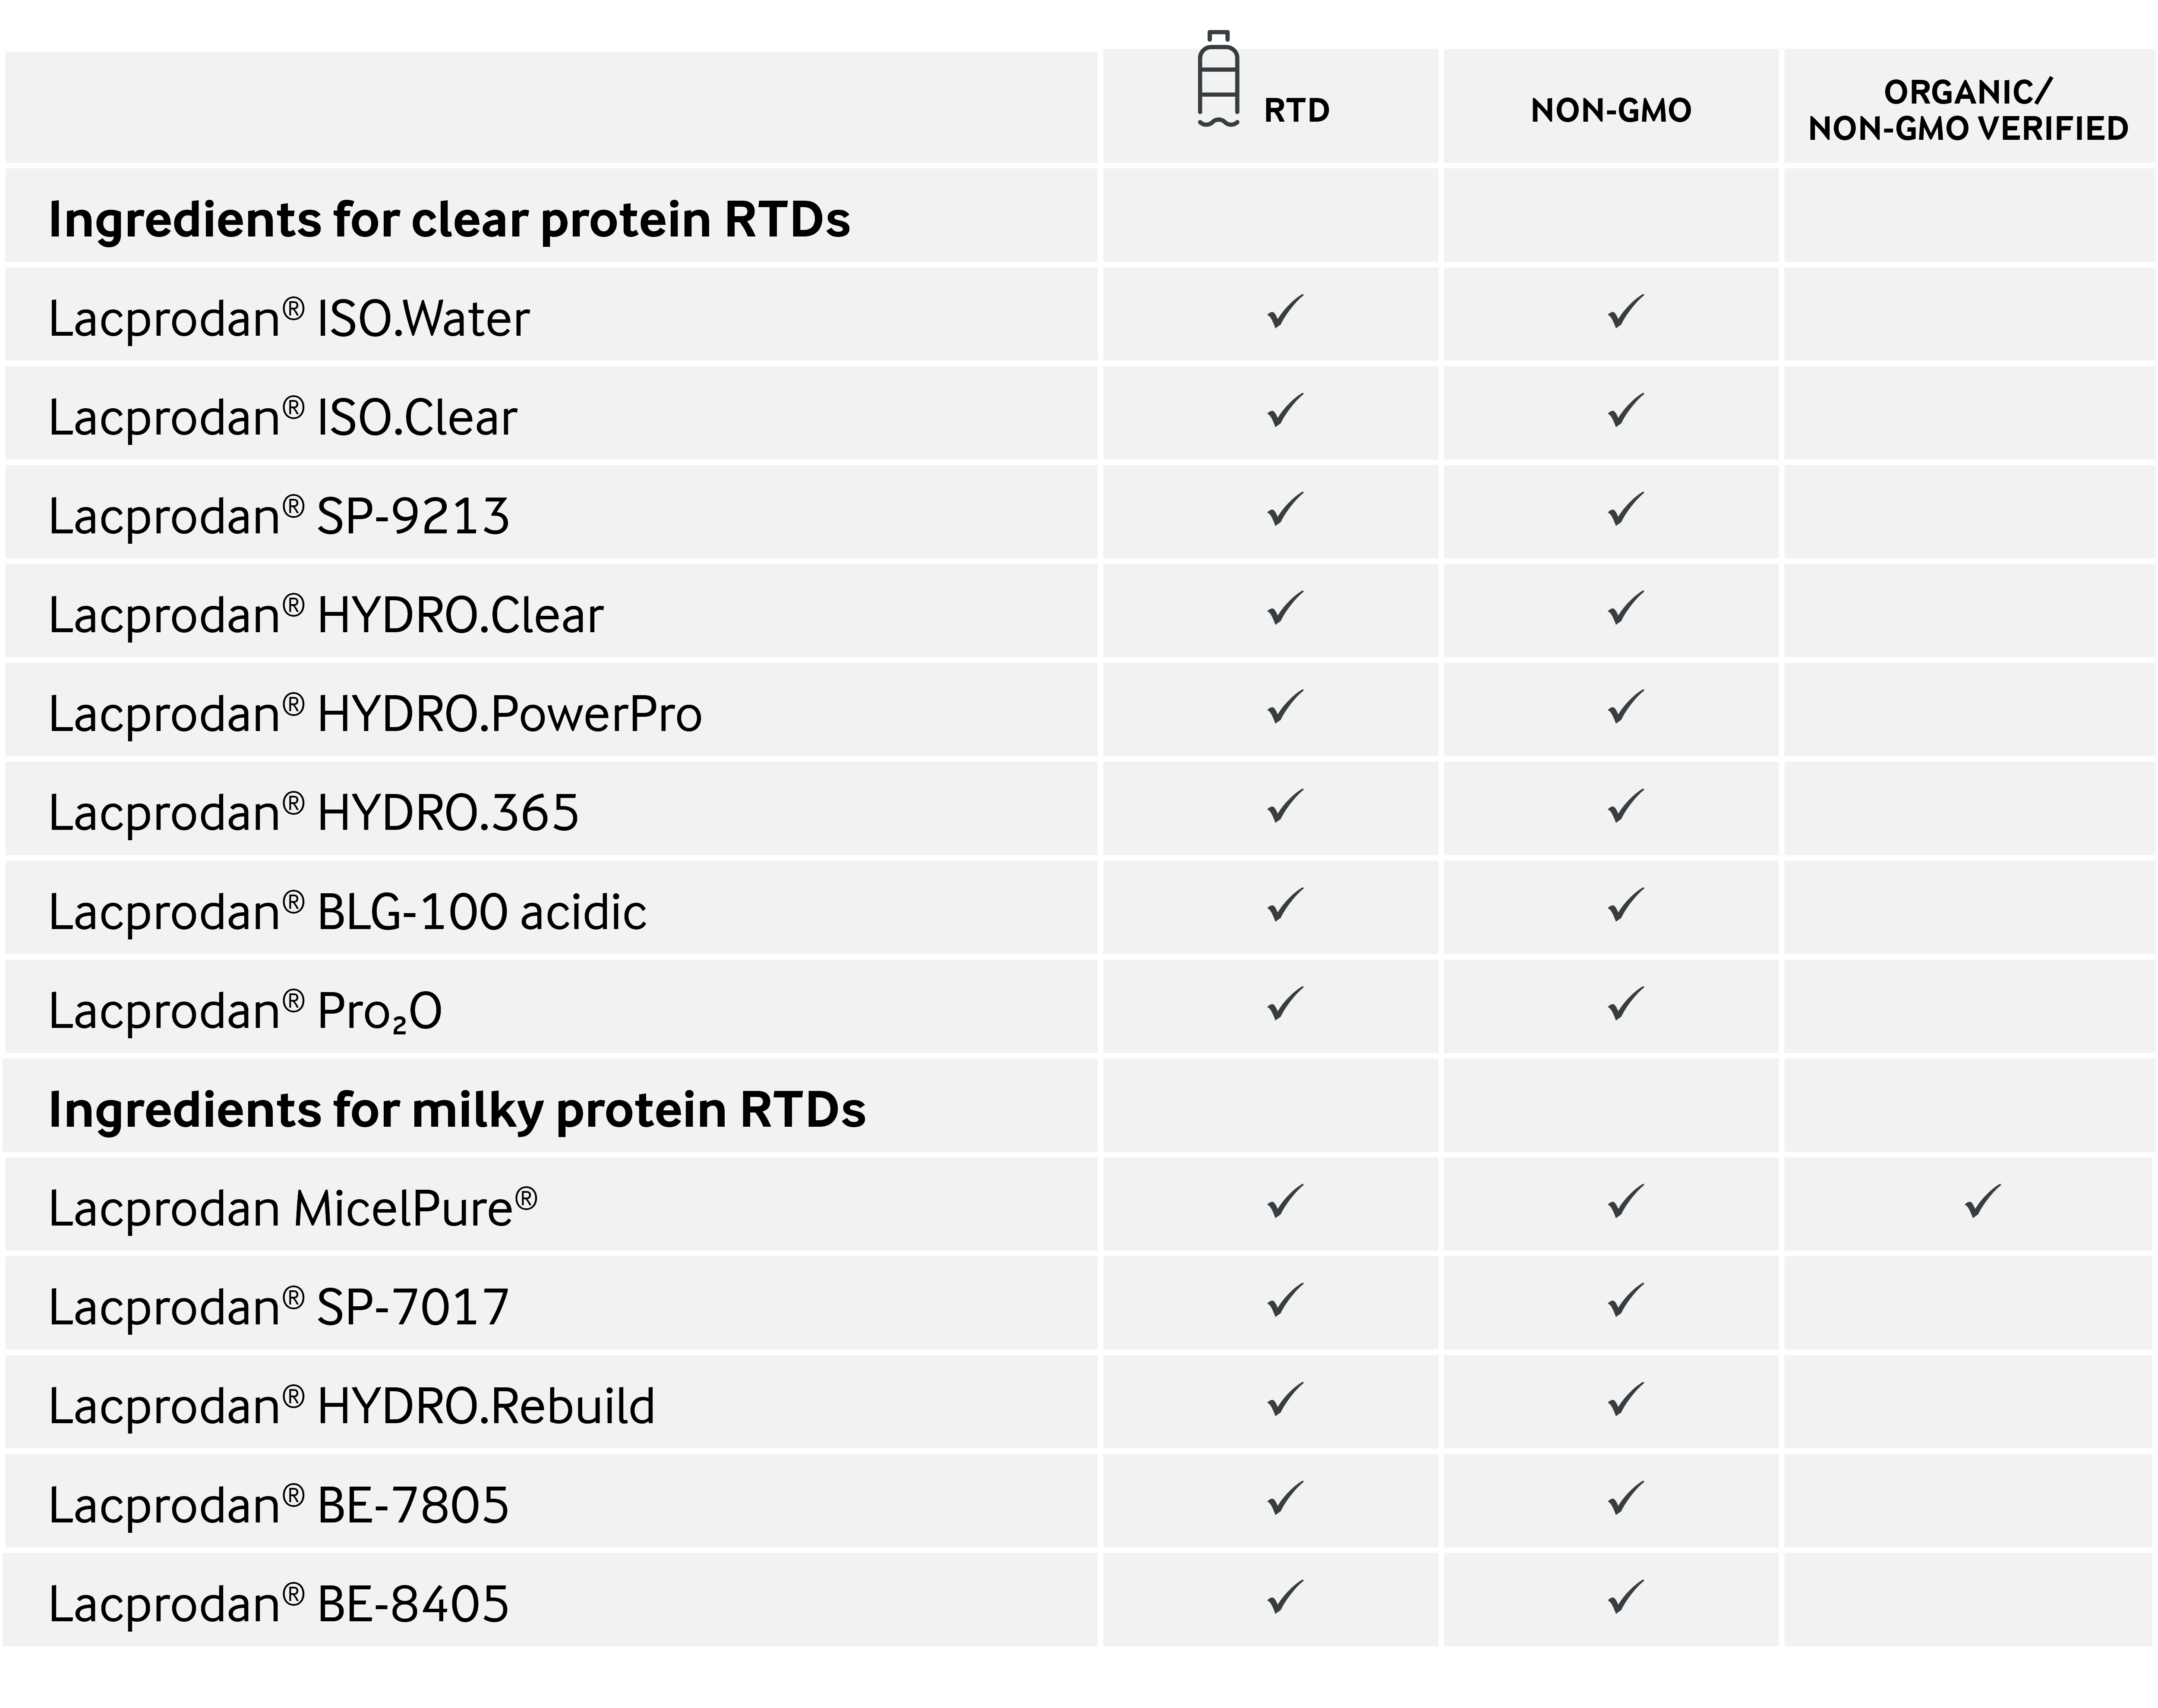
Task: Click NON-GMO checkmark in HYDRO.PowerPro row
Action: click(1625, 708)
